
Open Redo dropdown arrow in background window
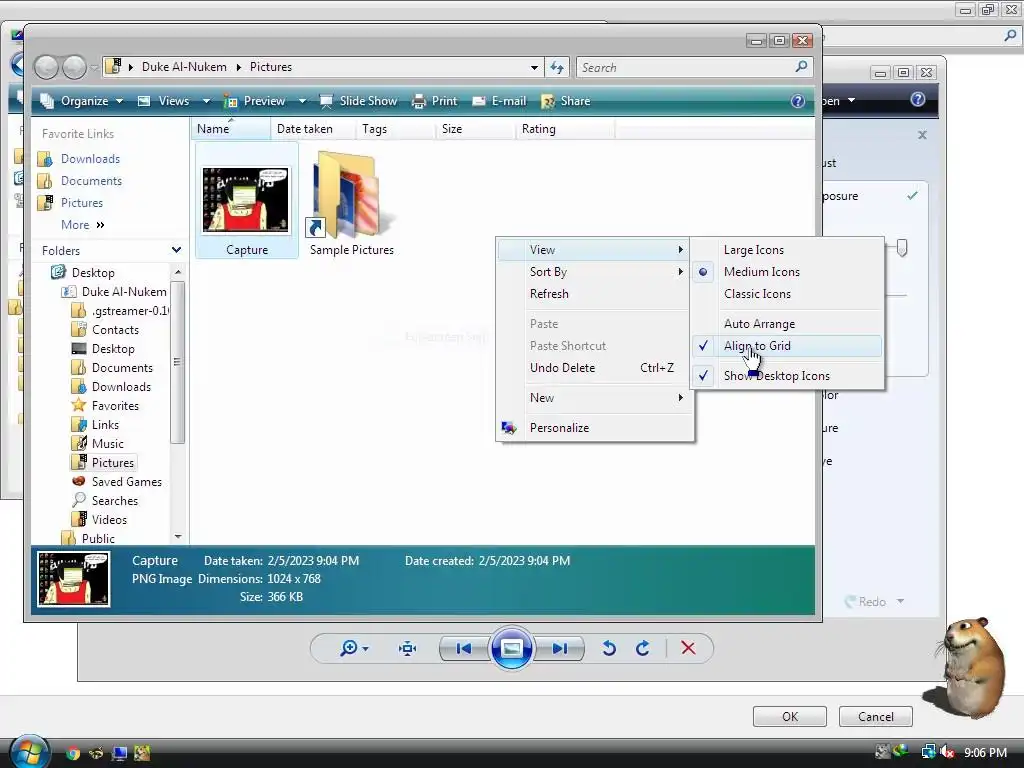tap(901, 601)
